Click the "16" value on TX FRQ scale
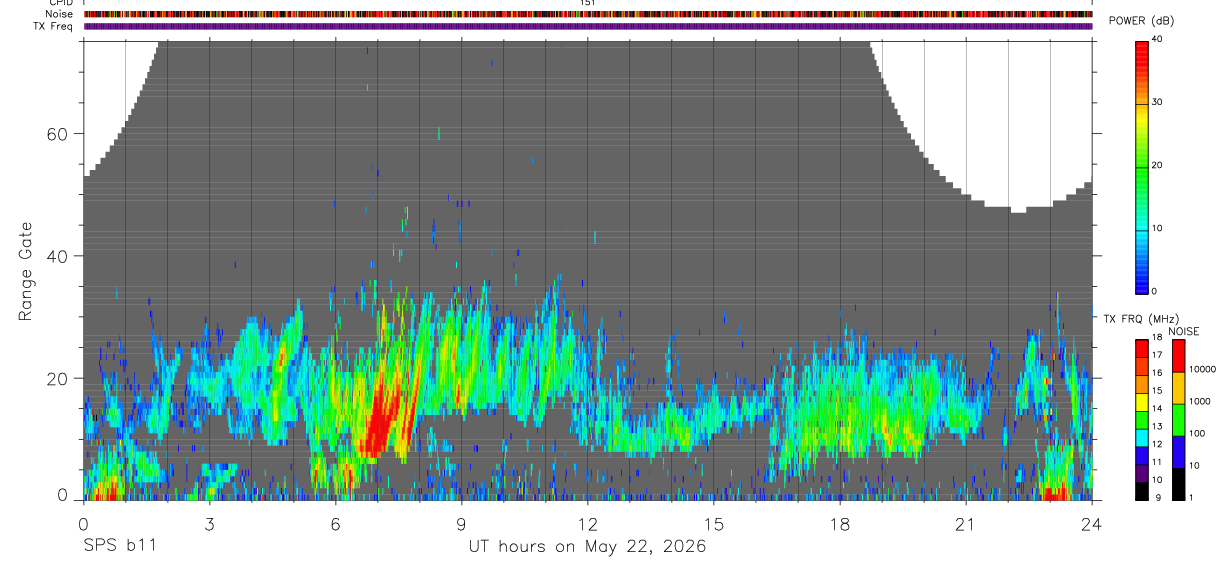 point(1156,372)
